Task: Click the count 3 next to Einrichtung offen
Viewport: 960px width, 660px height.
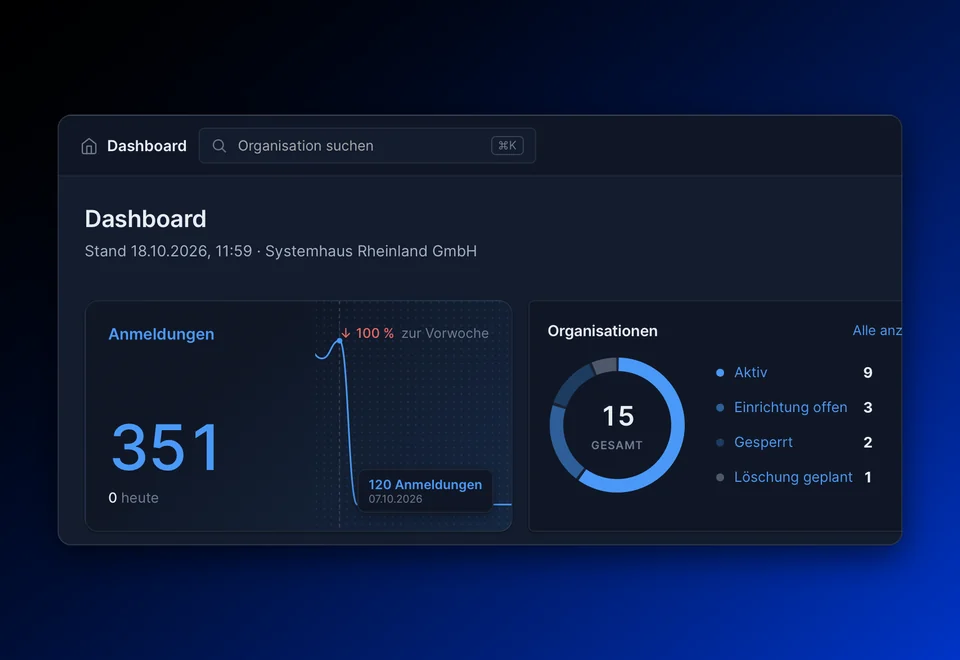Action: pos(868,407)
